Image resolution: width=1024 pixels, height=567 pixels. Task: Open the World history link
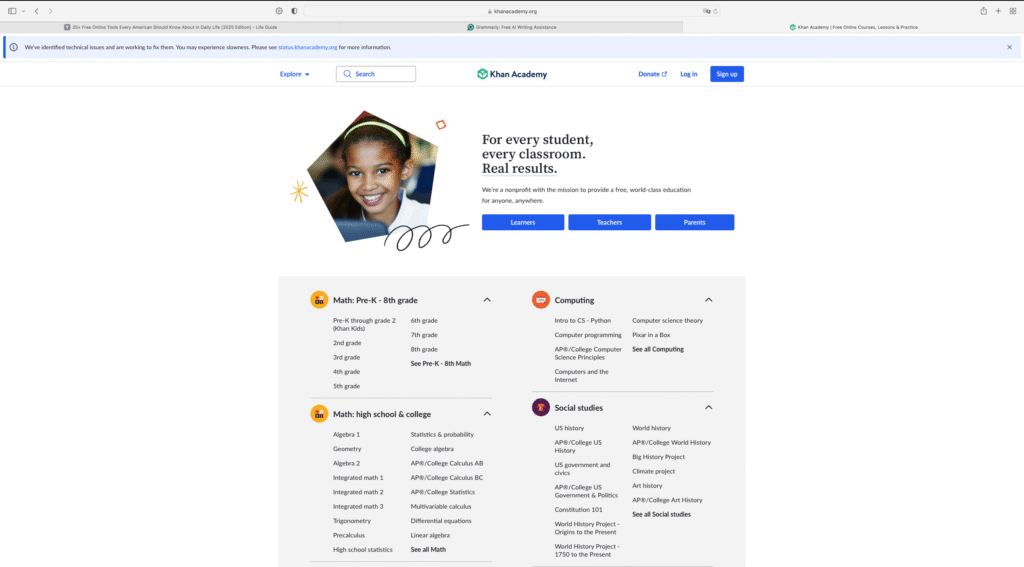point(651,428)
